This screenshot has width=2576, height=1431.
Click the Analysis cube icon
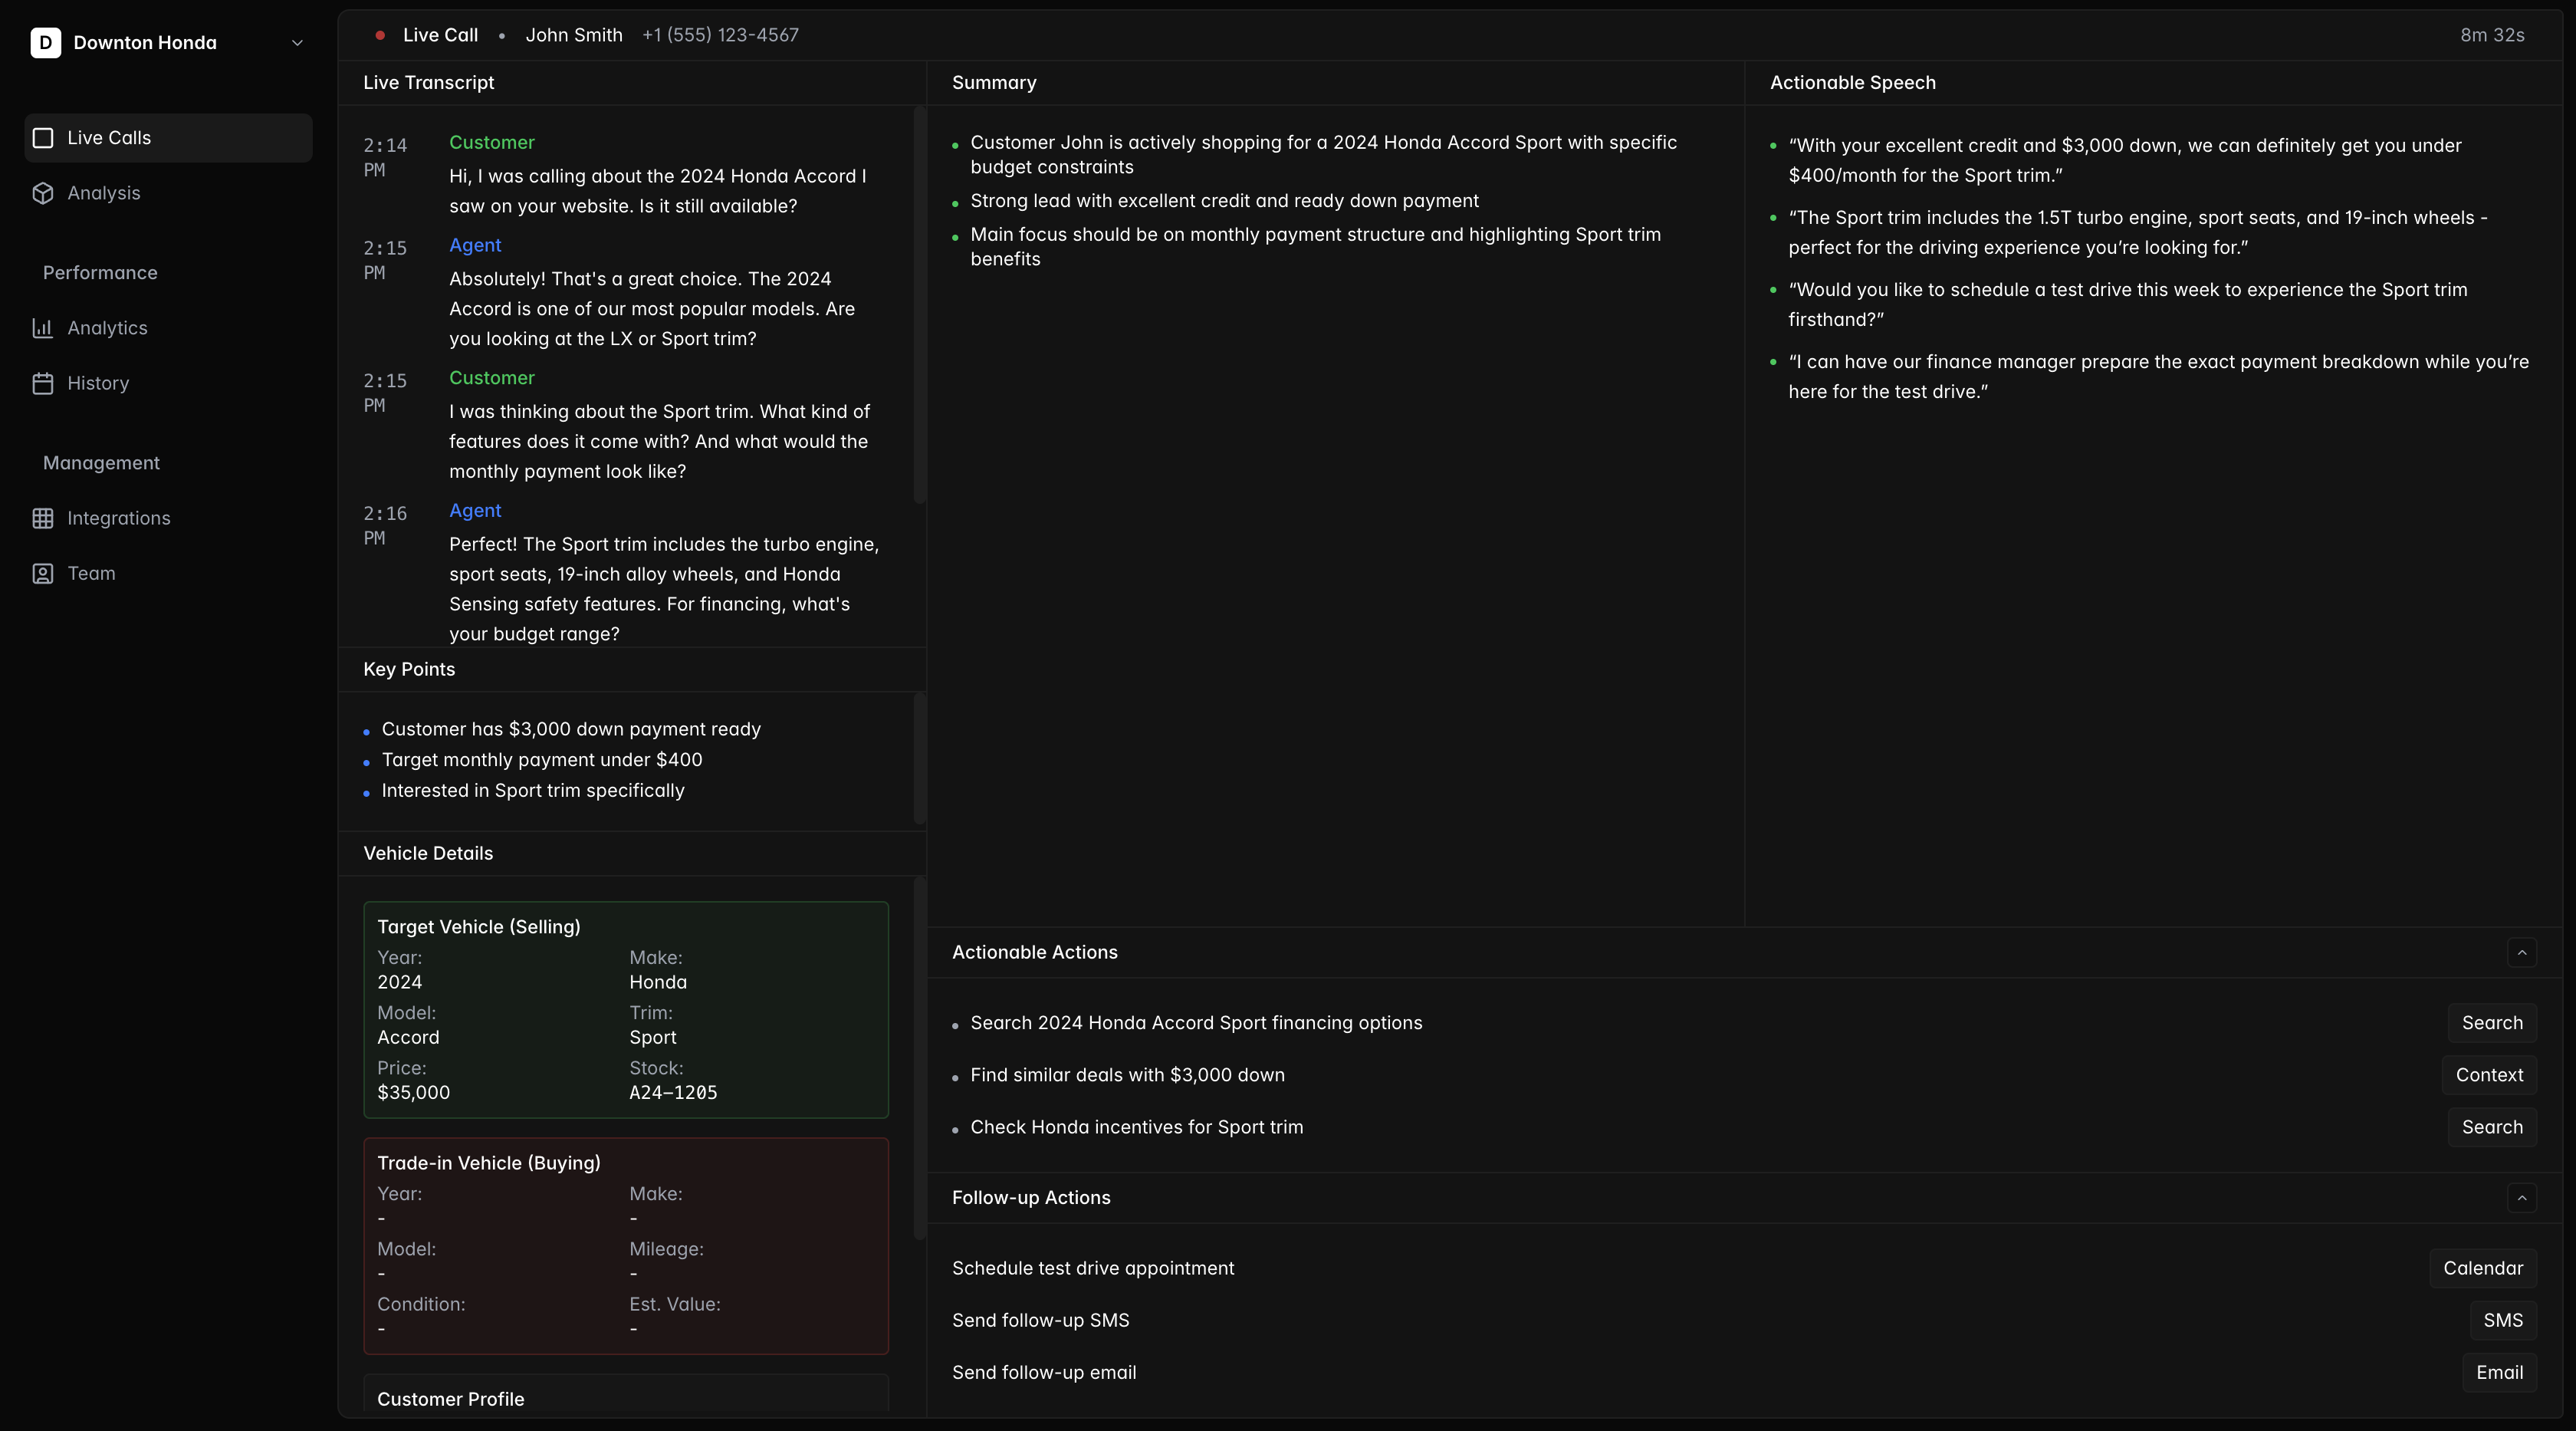point(43,193)
